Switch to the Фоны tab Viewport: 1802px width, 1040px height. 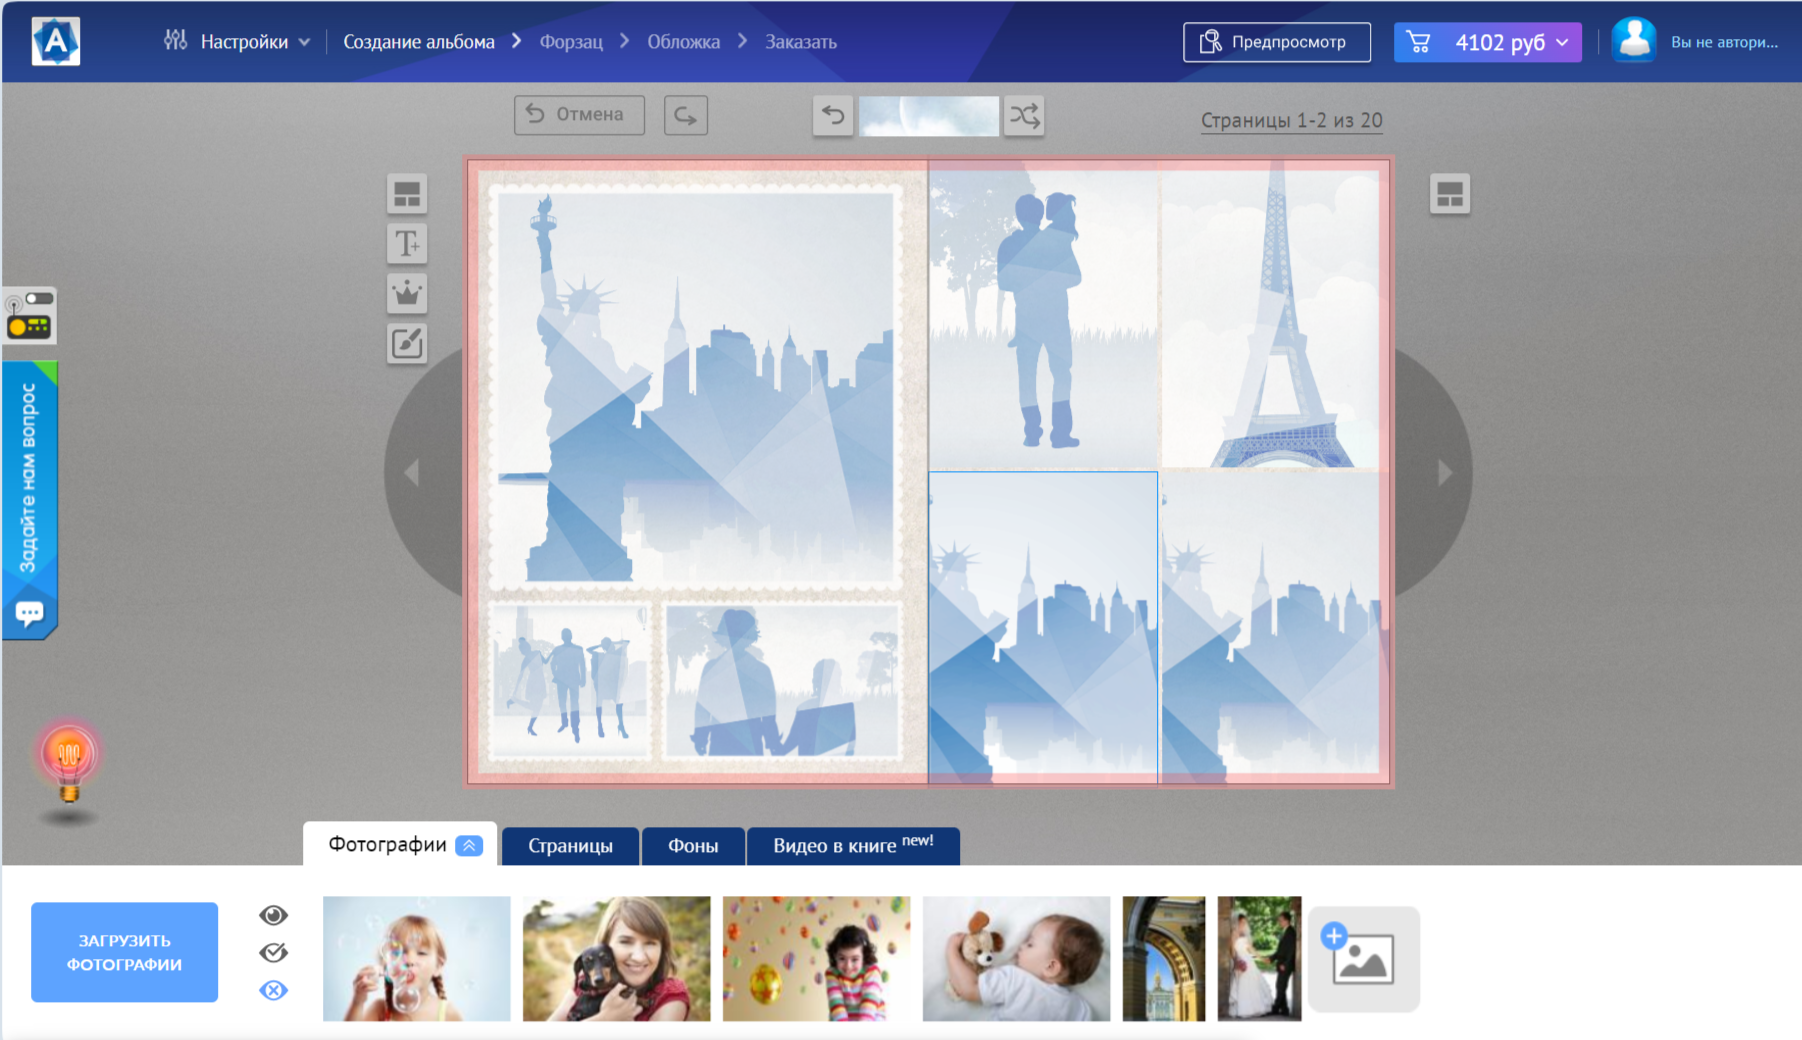pyautogui.click(x=693, y=846)
